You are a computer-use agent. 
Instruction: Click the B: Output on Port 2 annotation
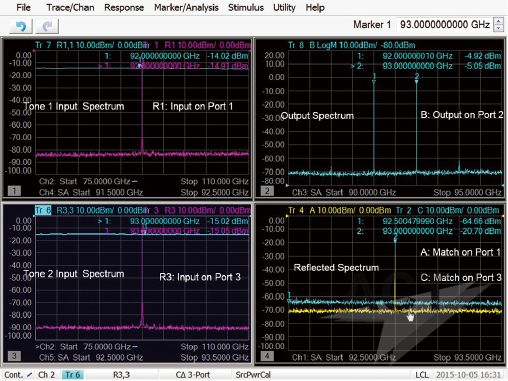[x=462, y=115]
